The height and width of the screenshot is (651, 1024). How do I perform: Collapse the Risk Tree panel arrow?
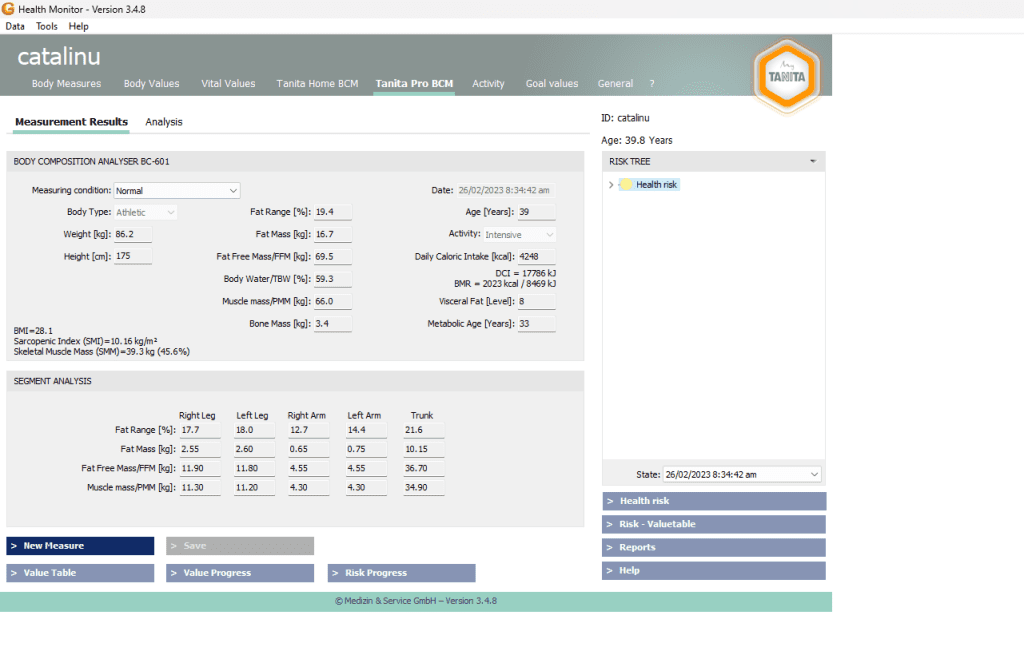(812, 161)
